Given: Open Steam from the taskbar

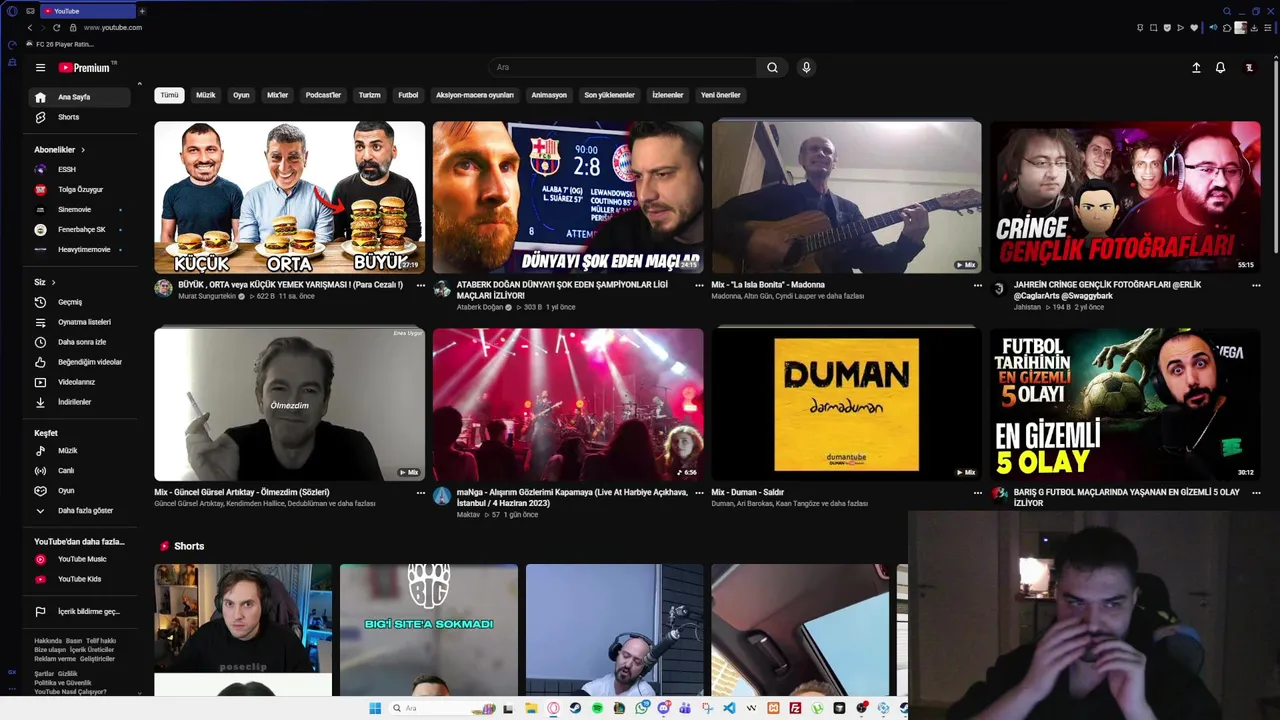Looking at the screenshot, I should (x=575, y=708).
